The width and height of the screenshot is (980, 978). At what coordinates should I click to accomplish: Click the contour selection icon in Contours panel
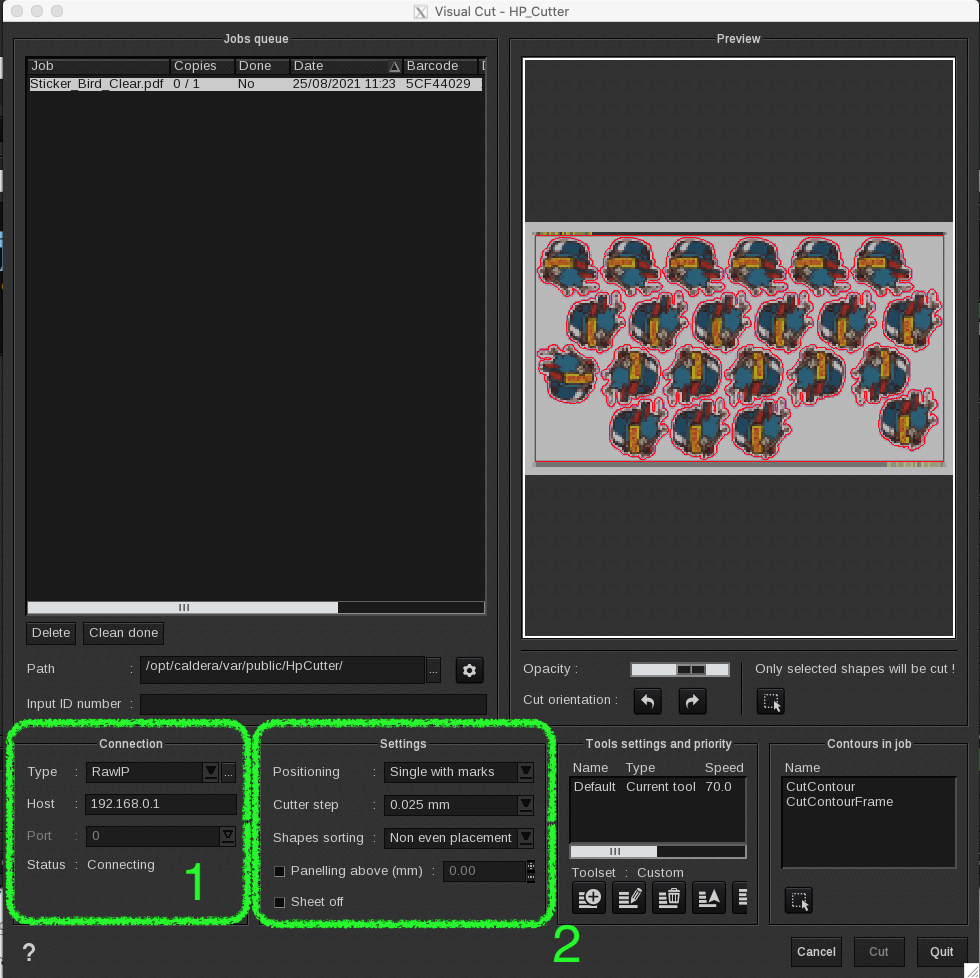click(x=799, y=900)
